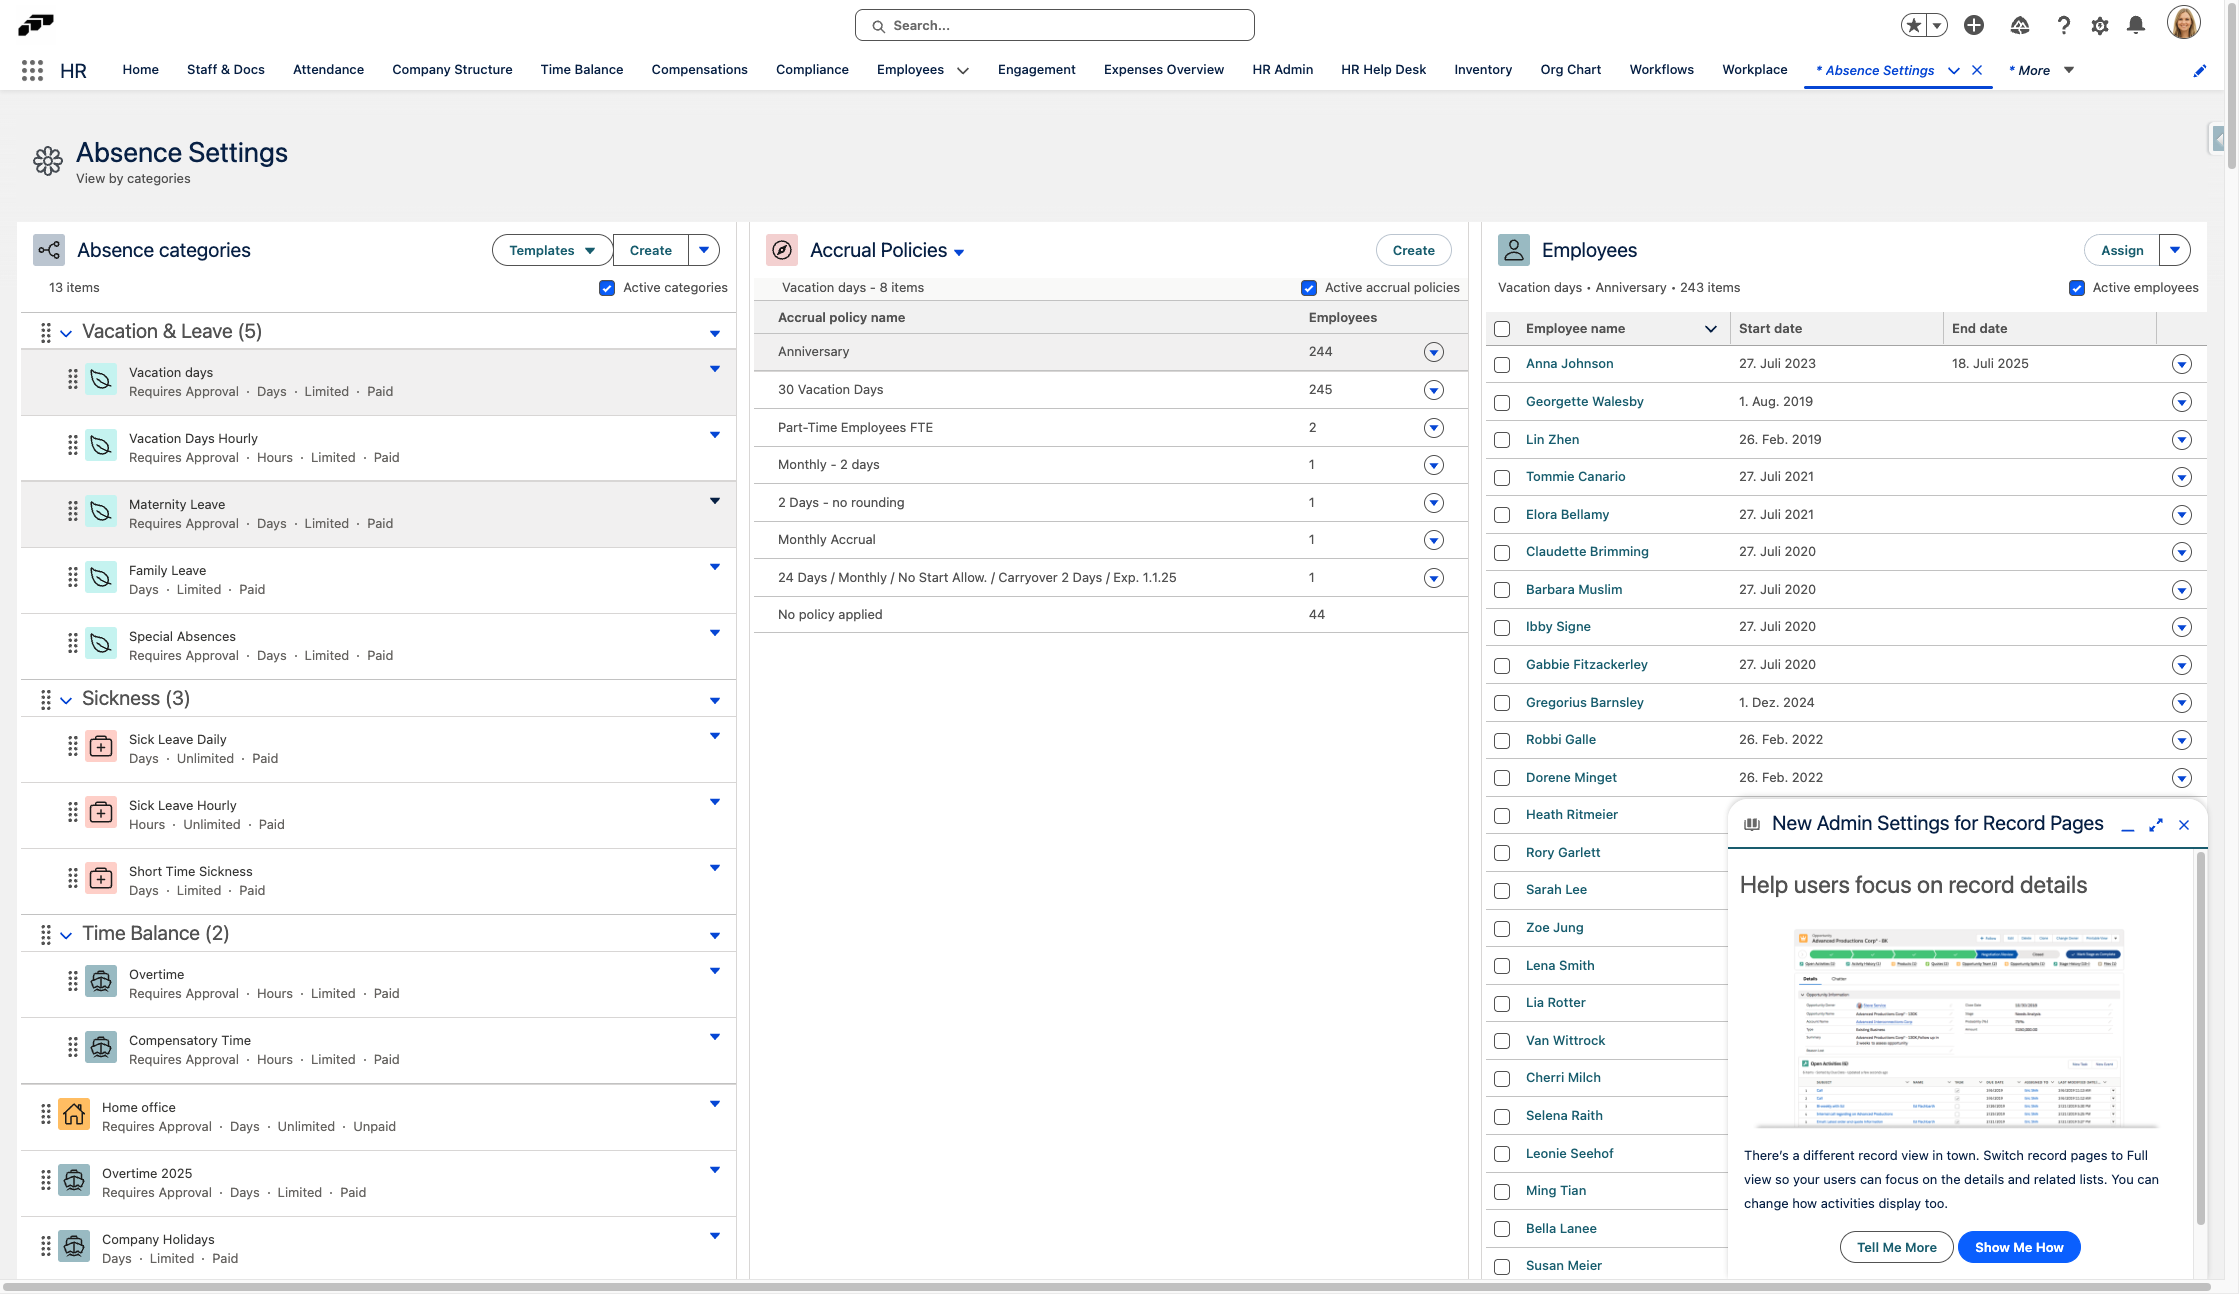Open the Global Actions plus icon

1974,25
